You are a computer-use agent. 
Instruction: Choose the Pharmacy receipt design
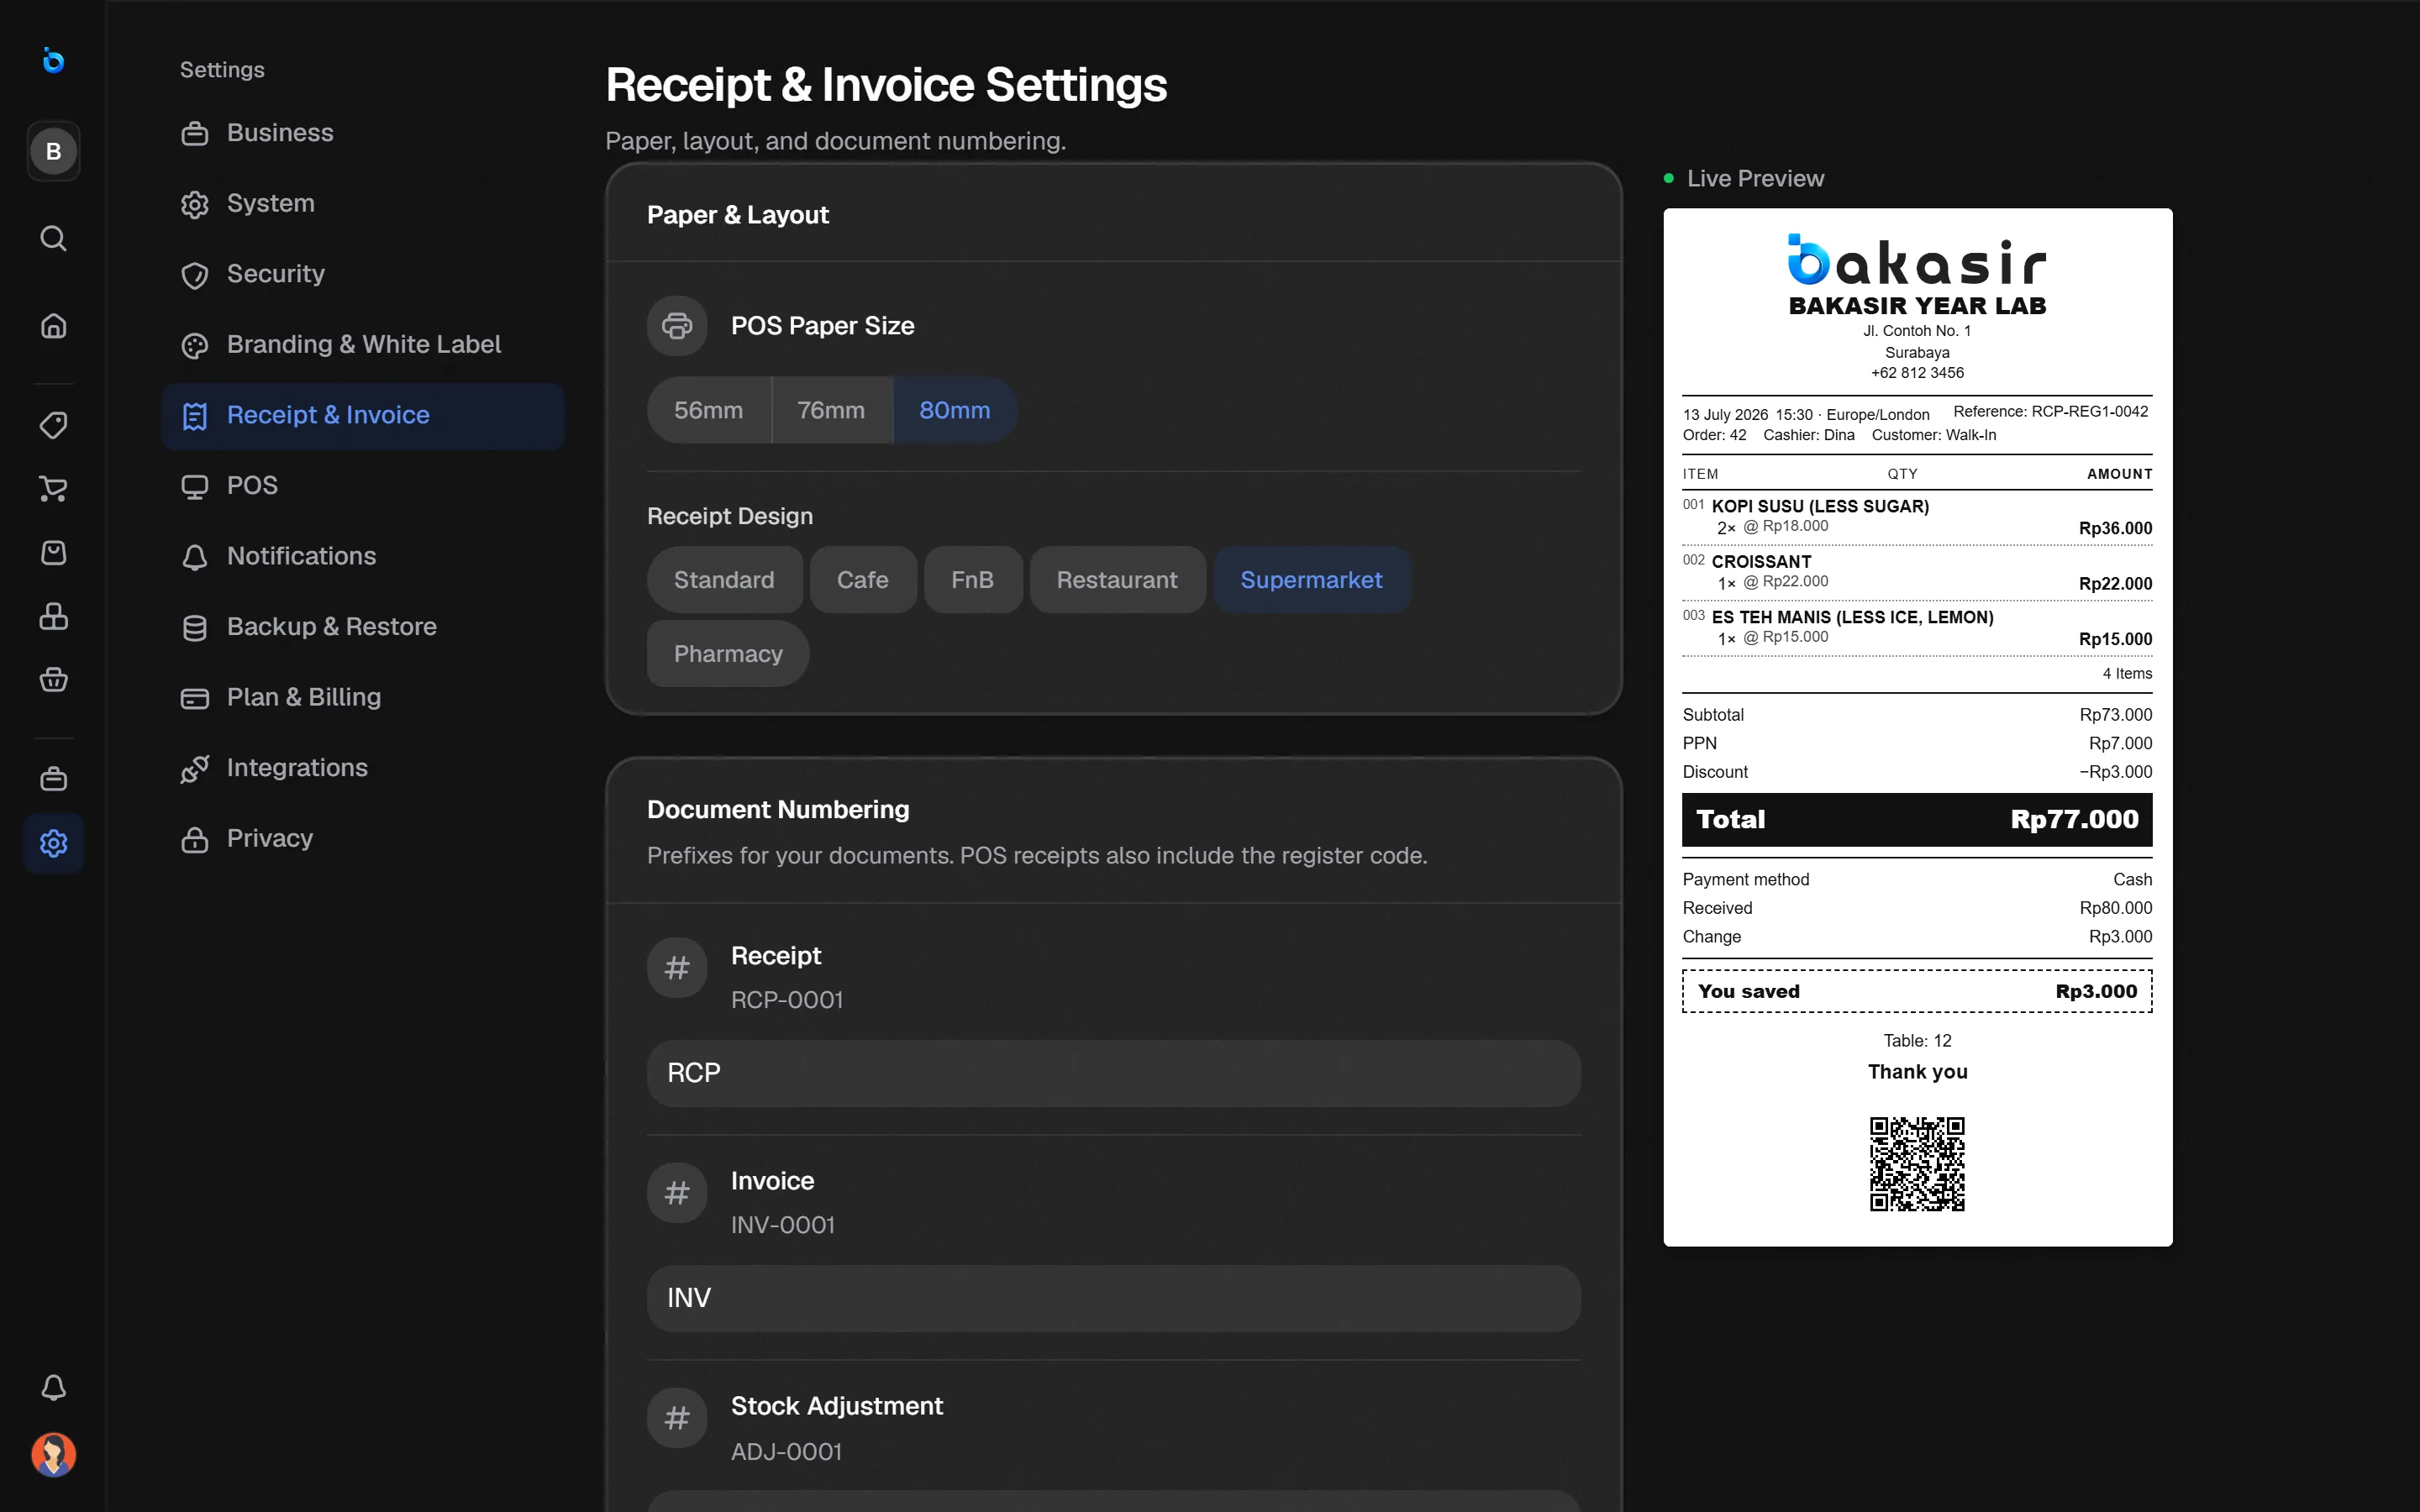pos(728,654)
